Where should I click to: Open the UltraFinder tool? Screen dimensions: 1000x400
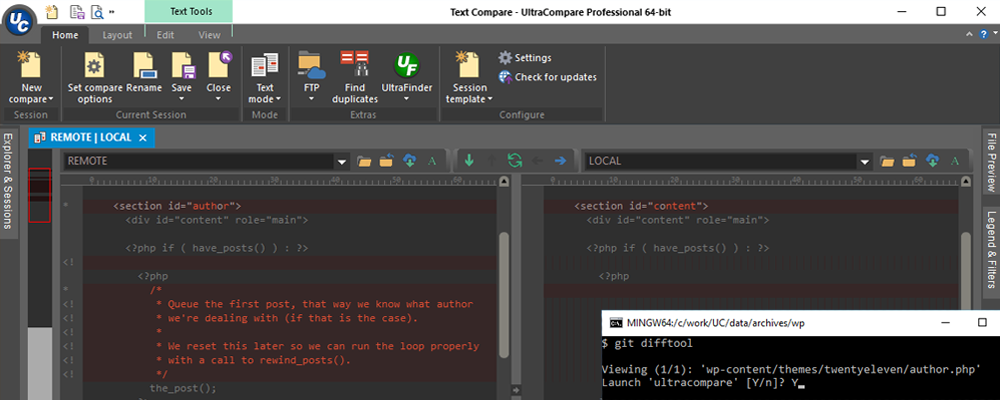click(406, 66)
